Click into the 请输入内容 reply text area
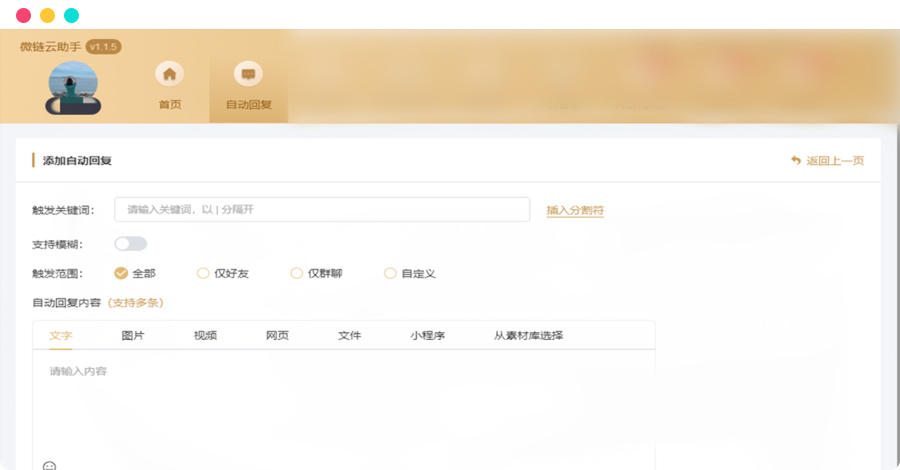The height and width of the screenshot is (470, 900). (340, 400)
